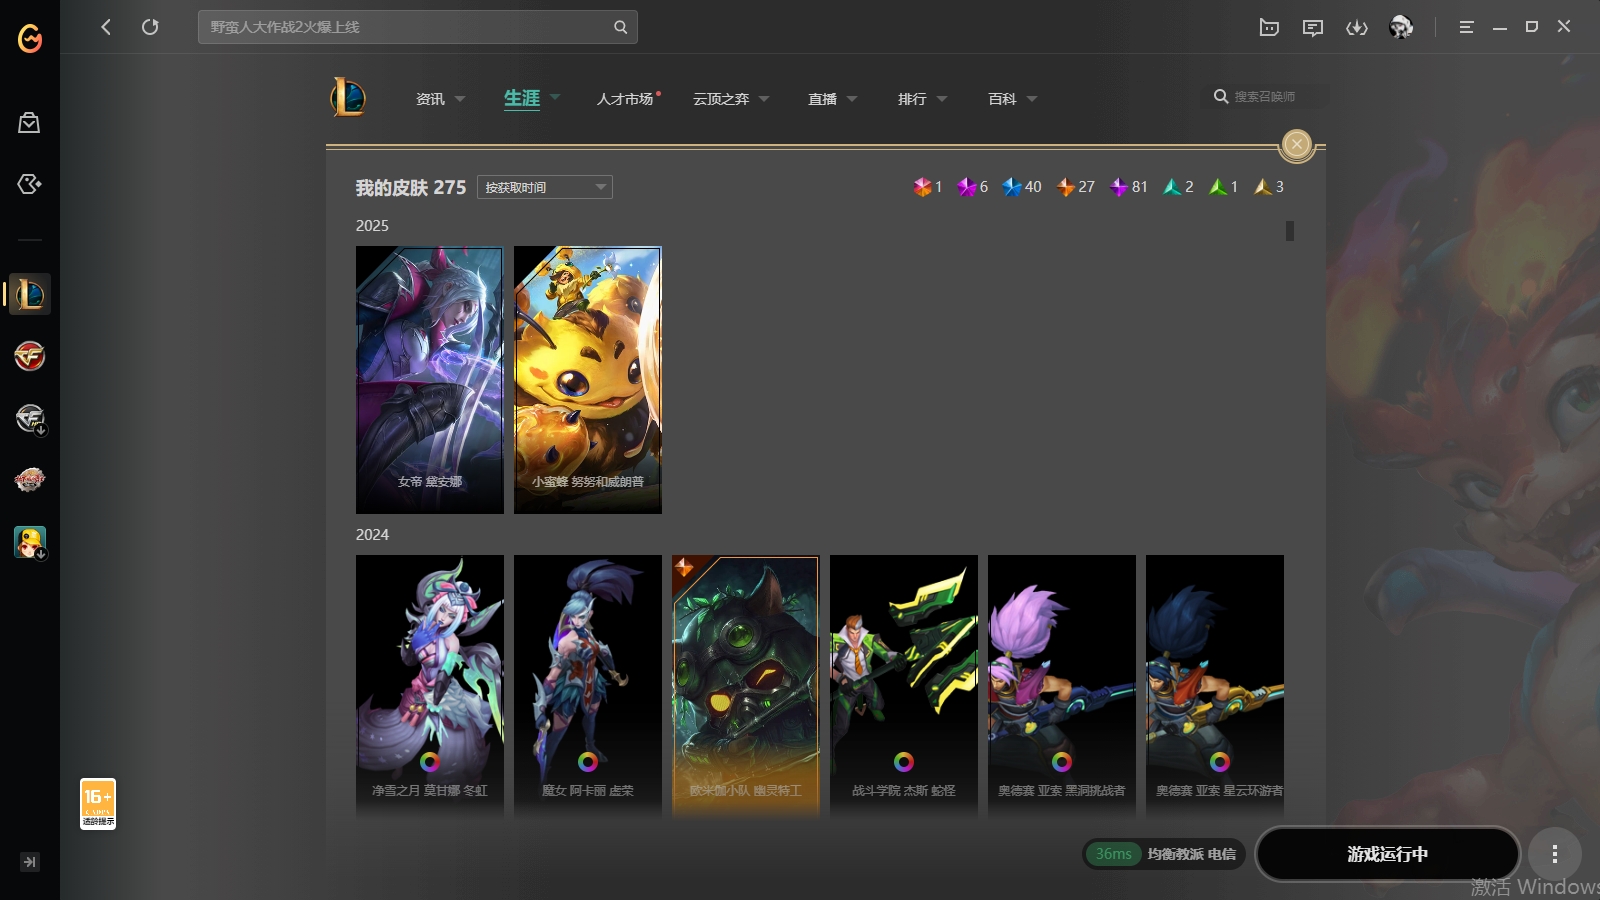Viewport: 1600px width, 900px height.
Task: Go back with the back arrow
Action: pyautogui.click(x=106, y=27)
